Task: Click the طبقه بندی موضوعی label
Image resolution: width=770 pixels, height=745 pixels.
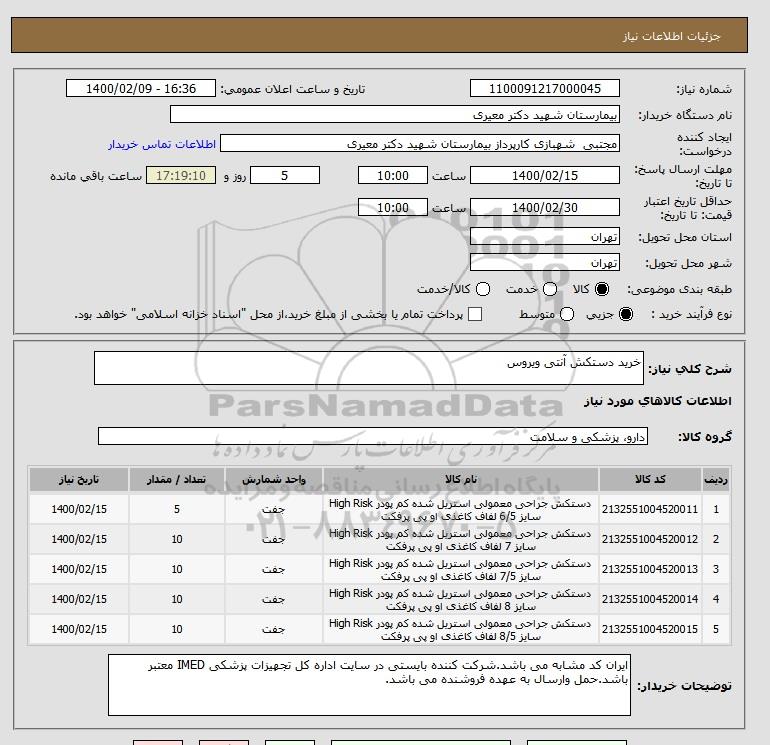Action: pos(680,289)
